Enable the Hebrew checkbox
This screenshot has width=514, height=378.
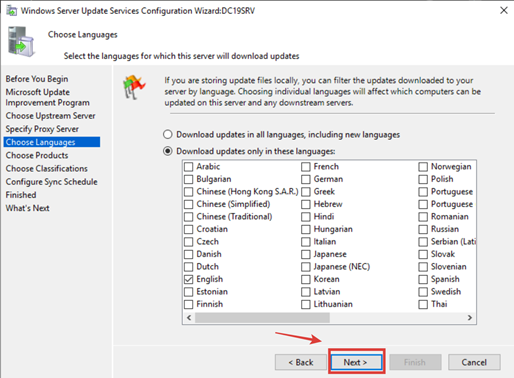(x=306, y=204)
